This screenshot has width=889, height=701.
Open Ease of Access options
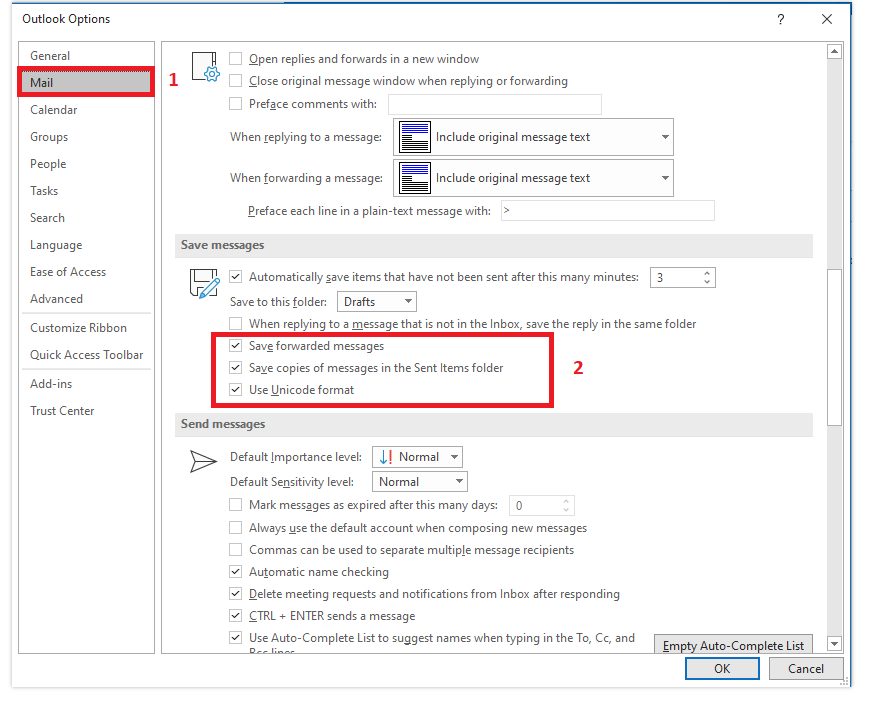click(x=86, y=272)
